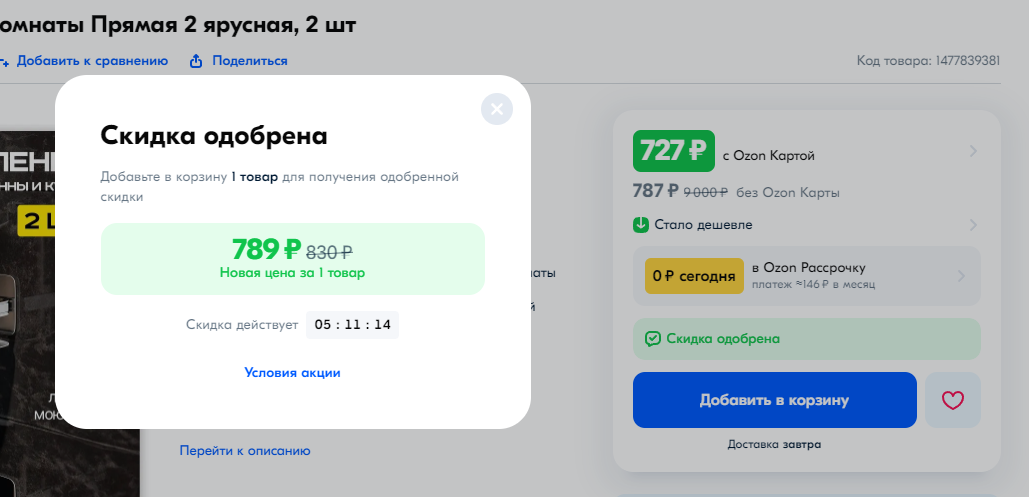Click the green 727 ₽ price badge
This screenshot has height=497, width=1029.
click(x=673, y=152)
